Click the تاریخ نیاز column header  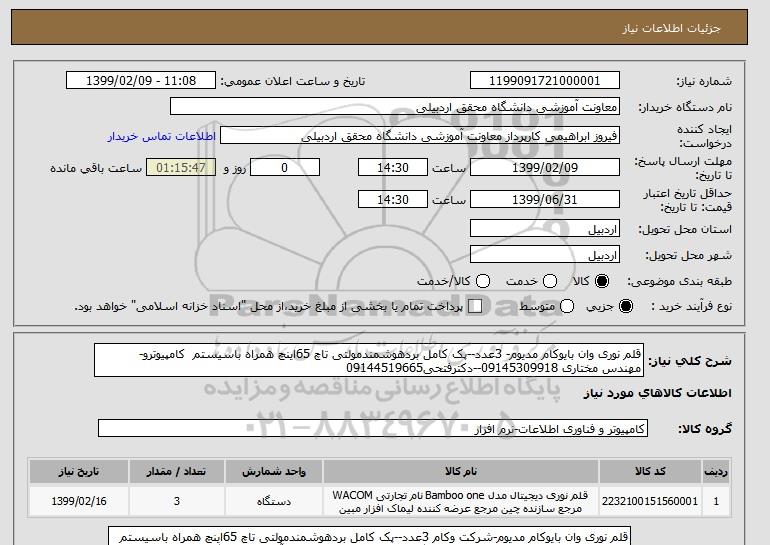click(79, 471)
